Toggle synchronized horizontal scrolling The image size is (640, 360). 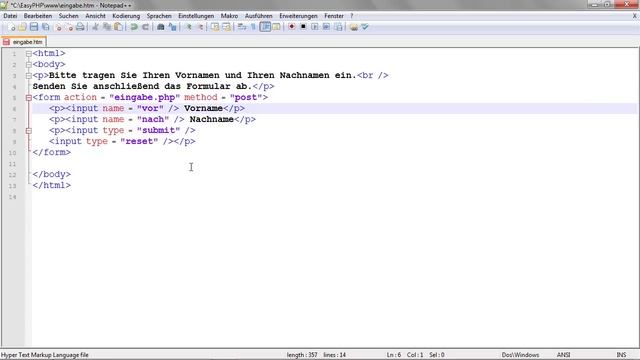tap(227, 27)
